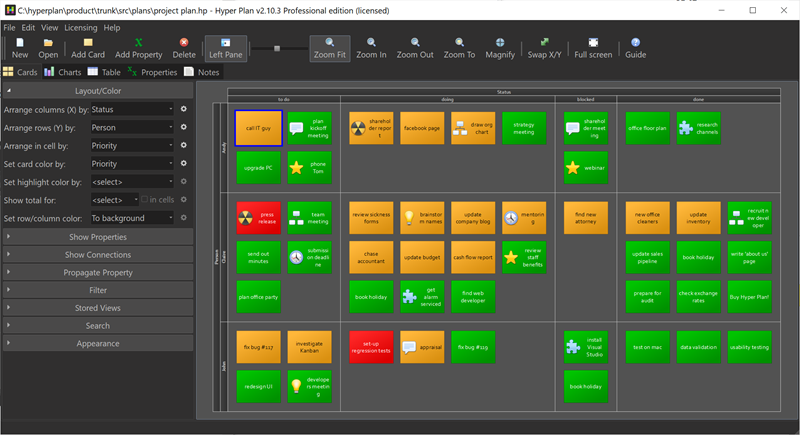
Task: Enable the 'in cells' checkbox
Action: click(x=146, y=200)
